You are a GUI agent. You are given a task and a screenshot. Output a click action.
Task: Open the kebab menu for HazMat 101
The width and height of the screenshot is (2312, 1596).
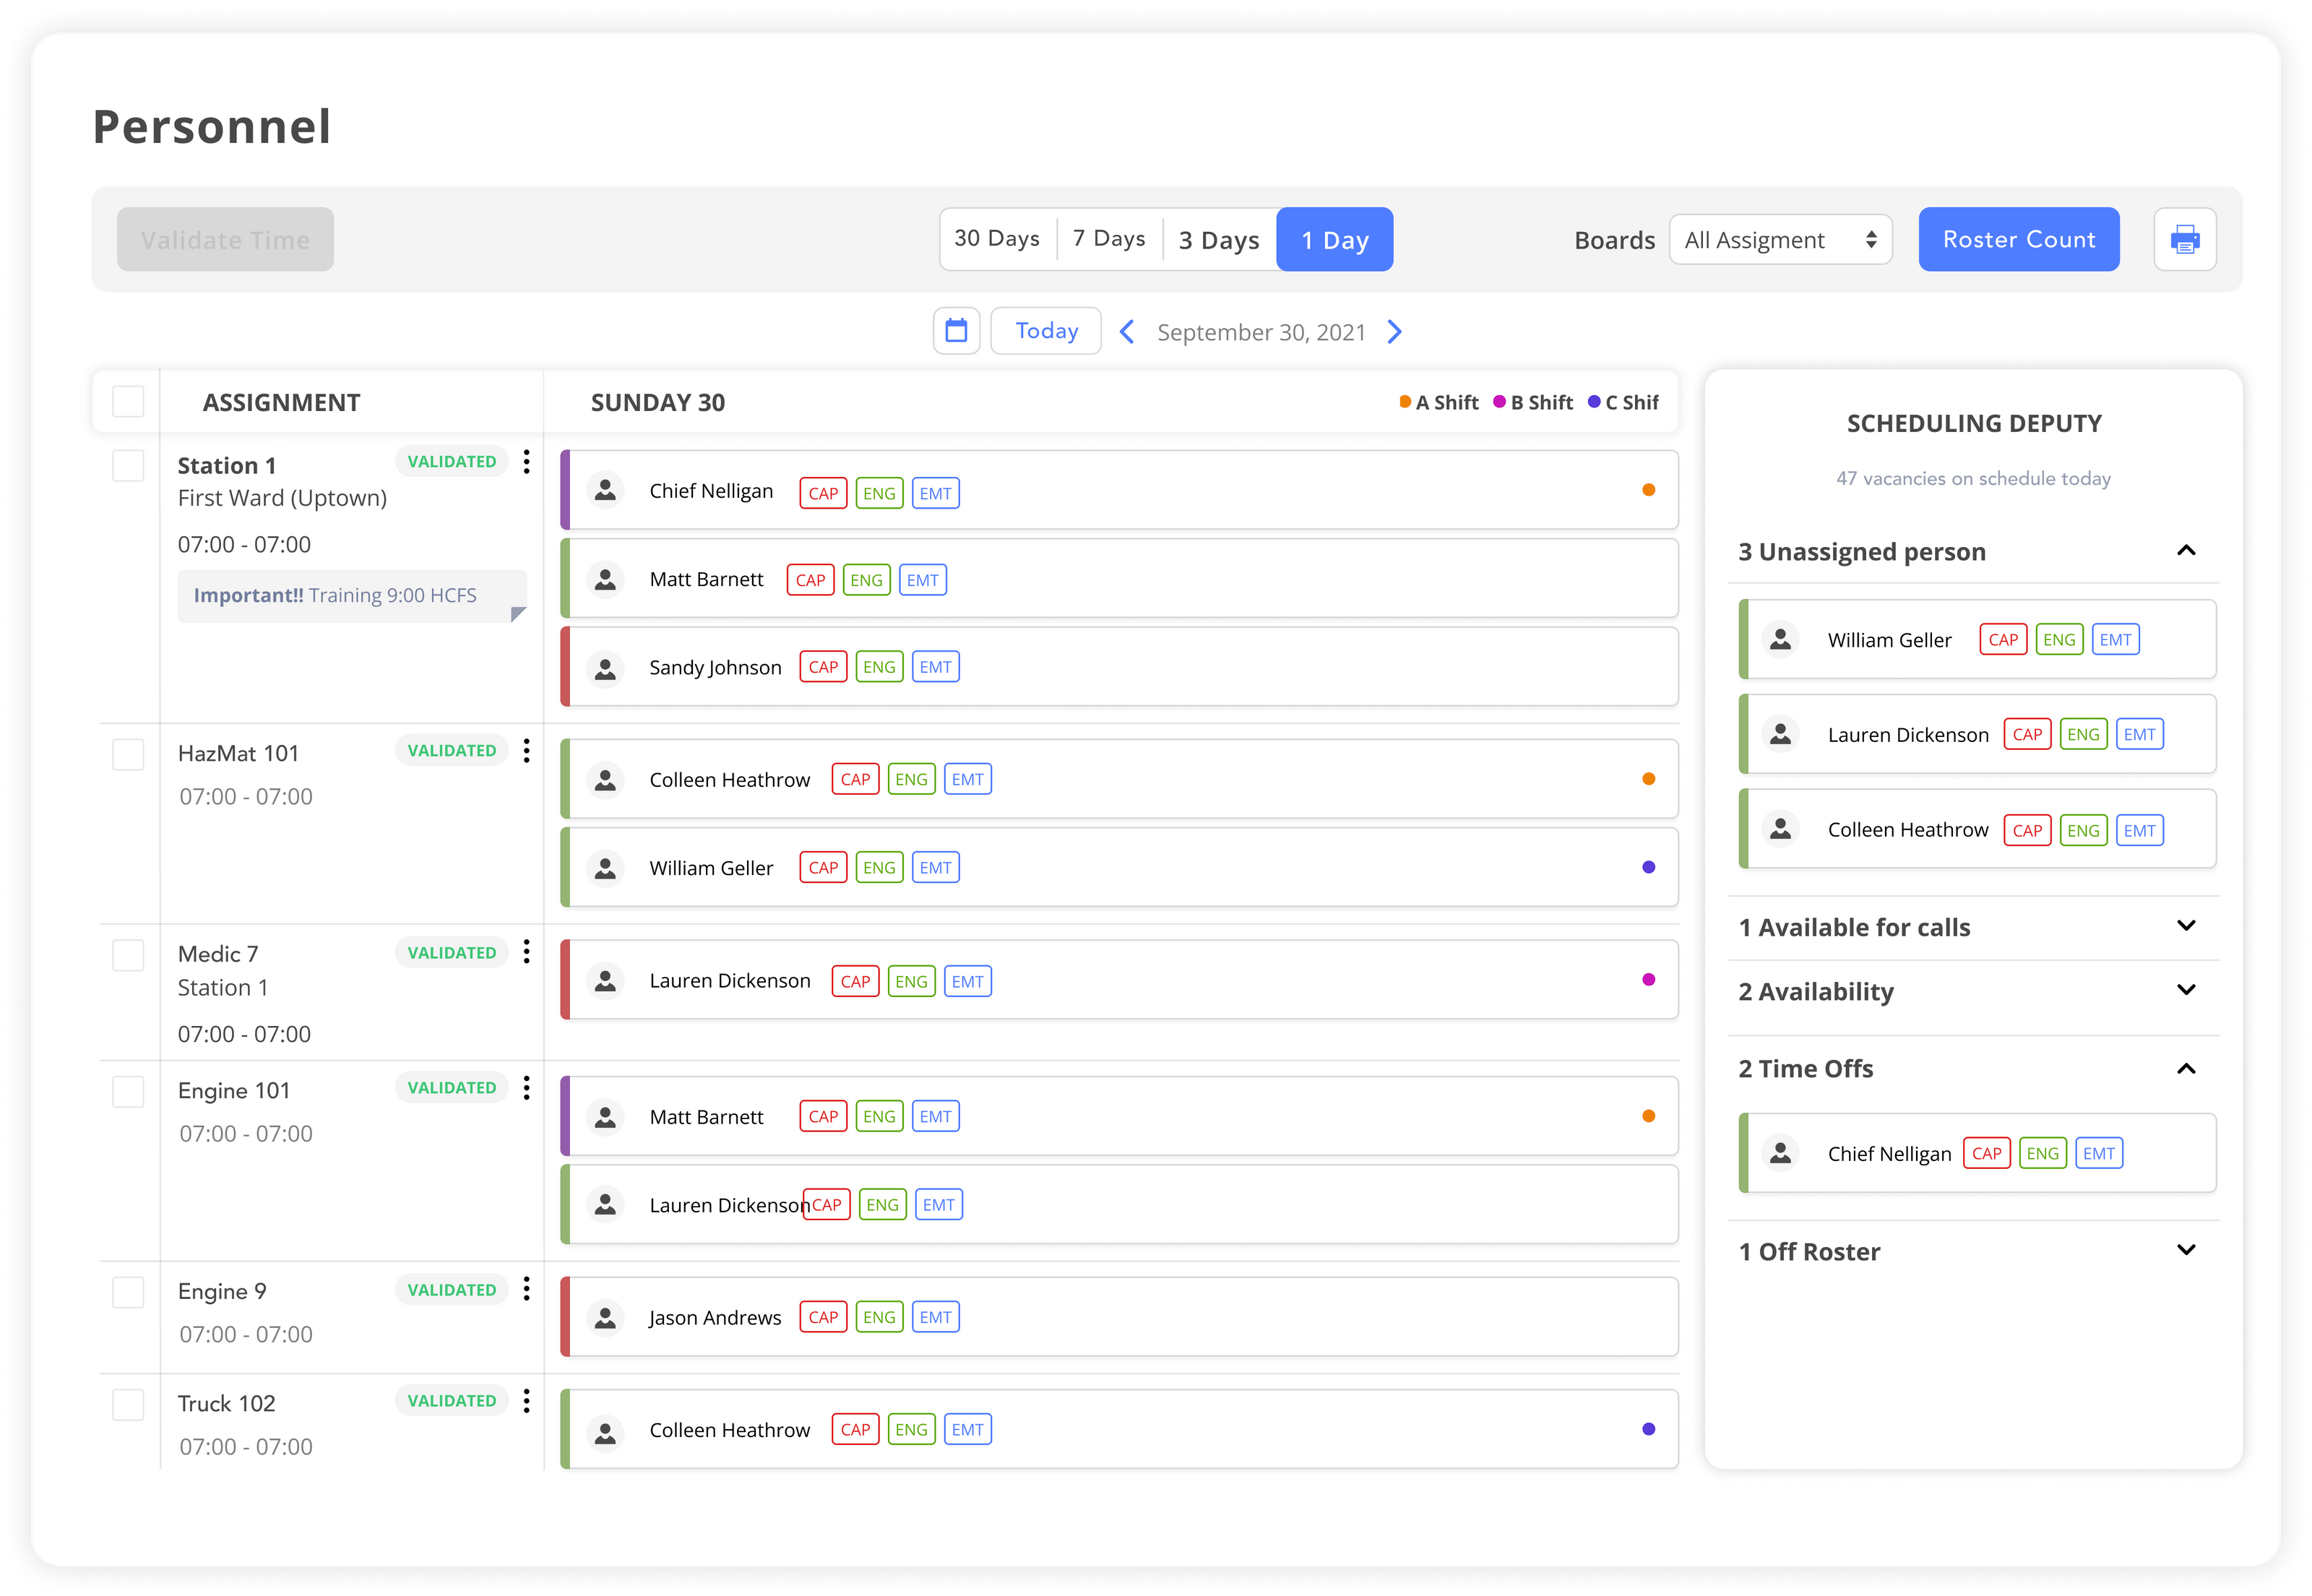point(527,750)
